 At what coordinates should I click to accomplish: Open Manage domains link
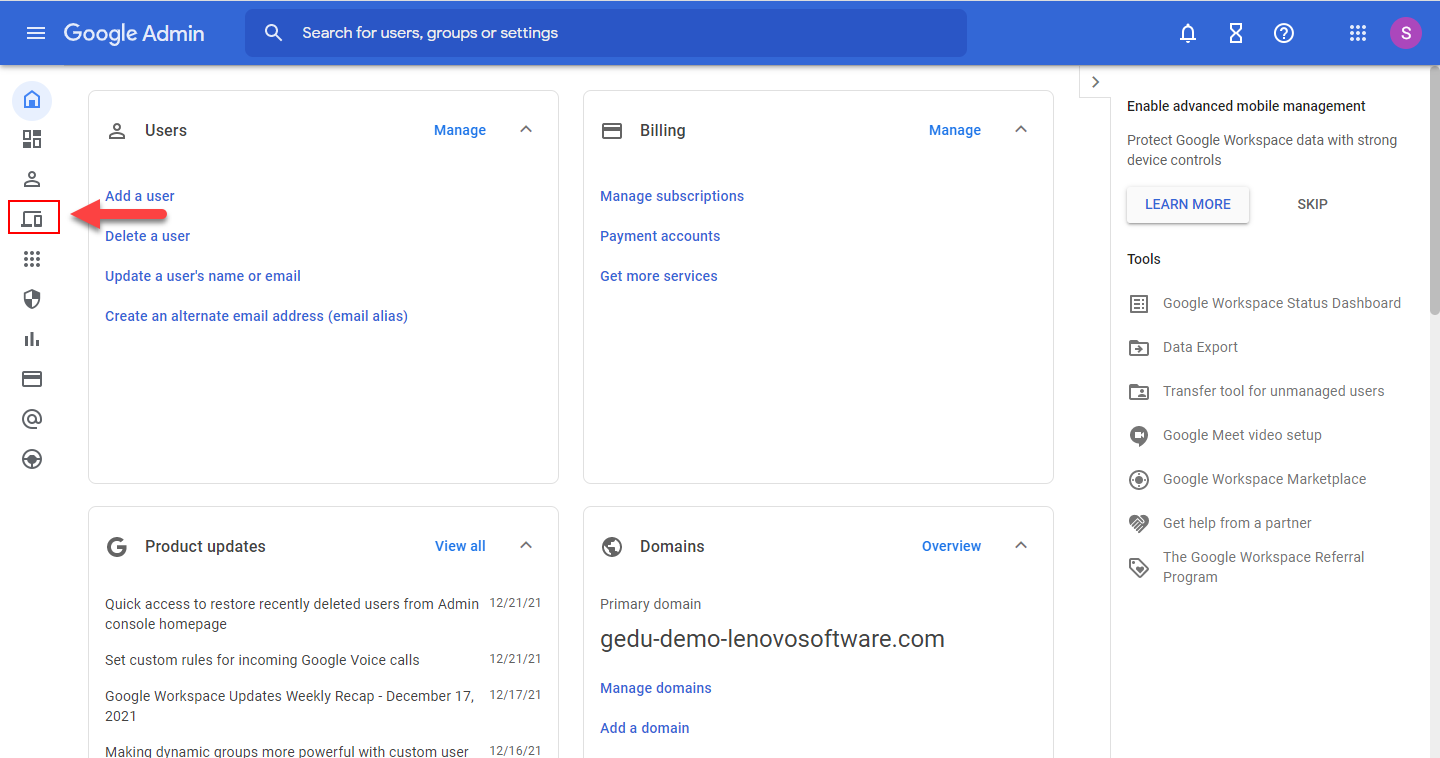pos(656,688)
